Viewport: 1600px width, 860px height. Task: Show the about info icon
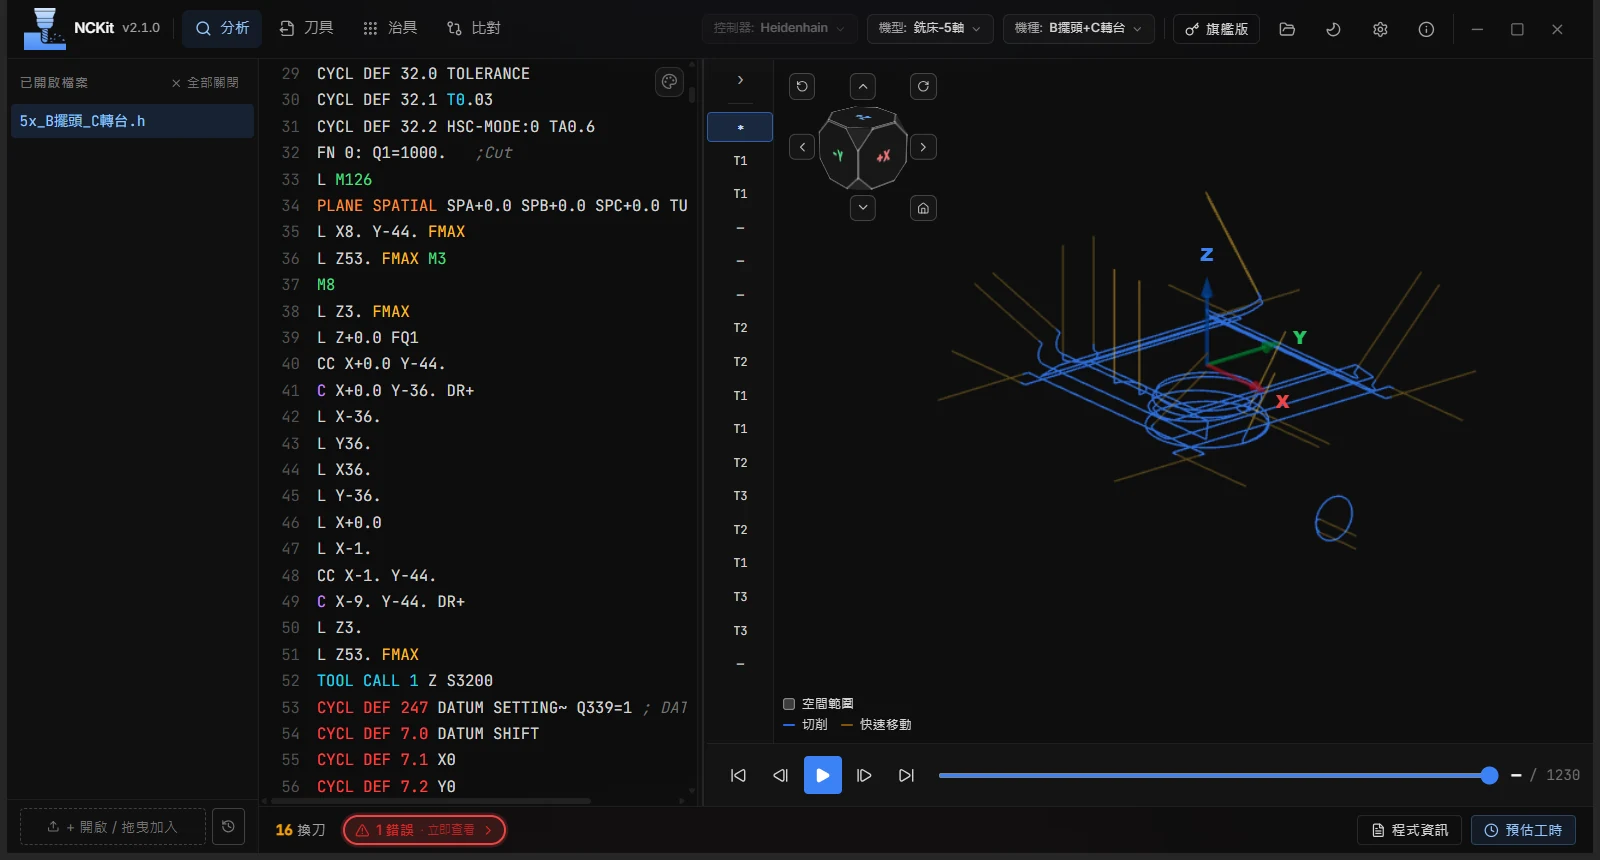(x=1426, y=29)
